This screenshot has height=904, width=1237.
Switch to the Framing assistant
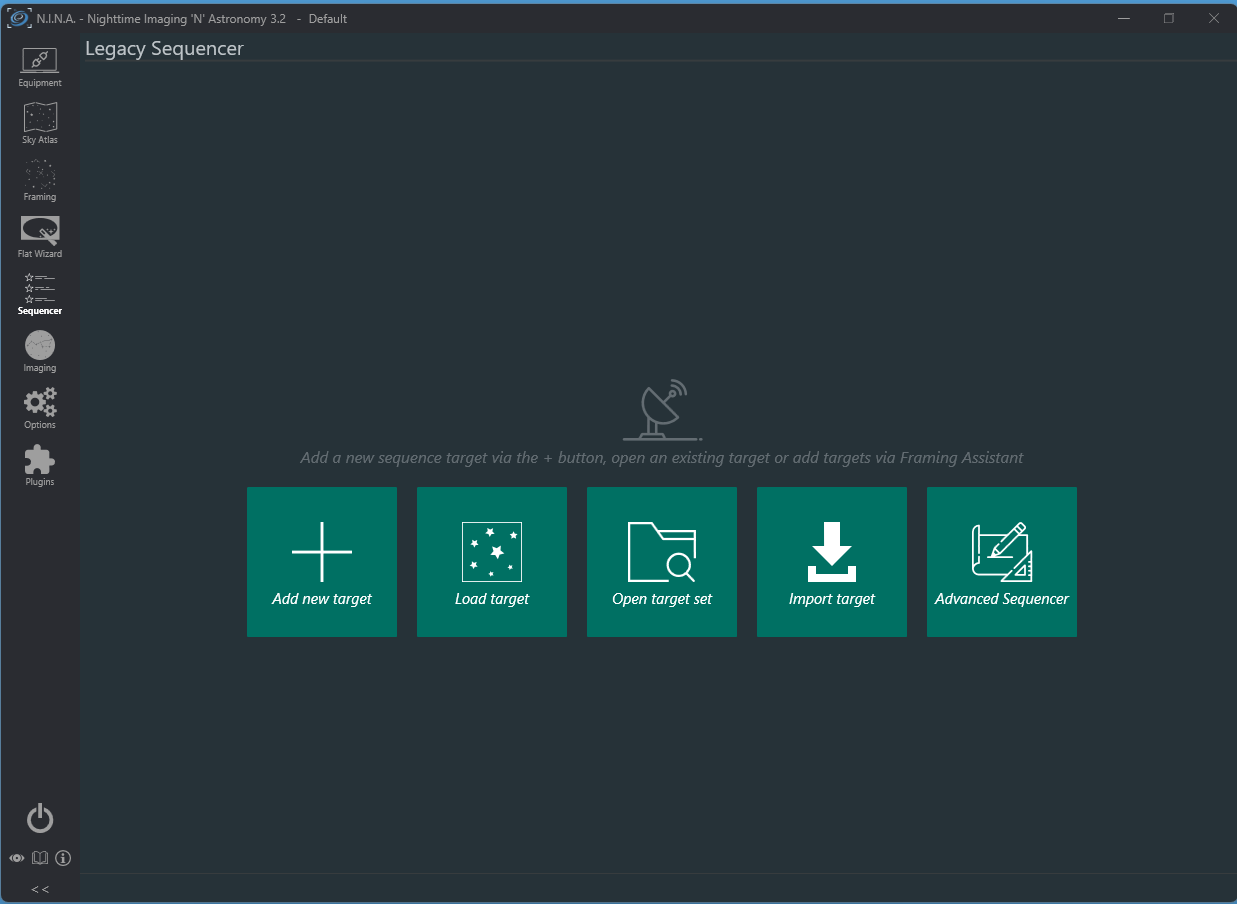point(40,181)
